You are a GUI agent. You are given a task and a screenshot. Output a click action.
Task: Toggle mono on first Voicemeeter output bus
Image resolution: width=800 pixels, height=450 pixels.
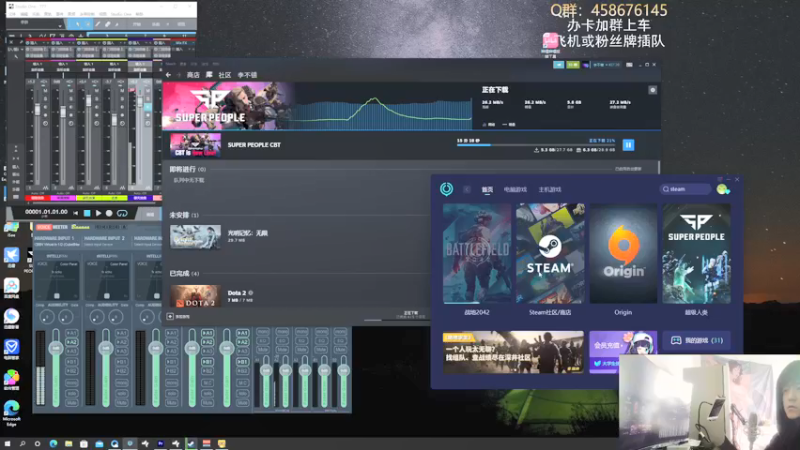[x=262, y=332]
